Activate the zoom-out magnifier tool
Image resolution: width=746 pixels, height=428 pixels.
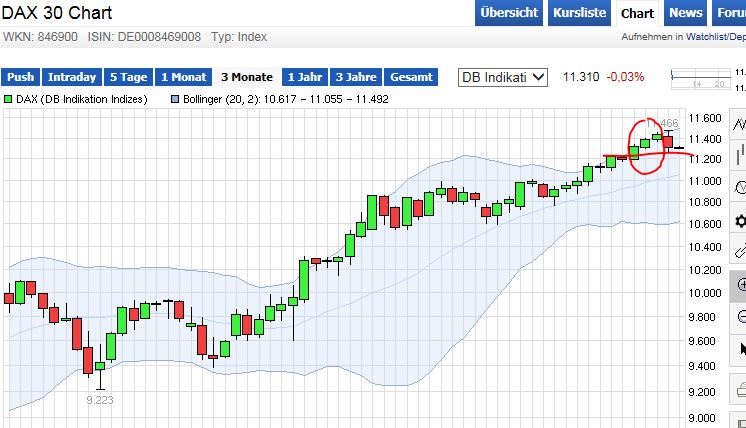click(739, 316)
